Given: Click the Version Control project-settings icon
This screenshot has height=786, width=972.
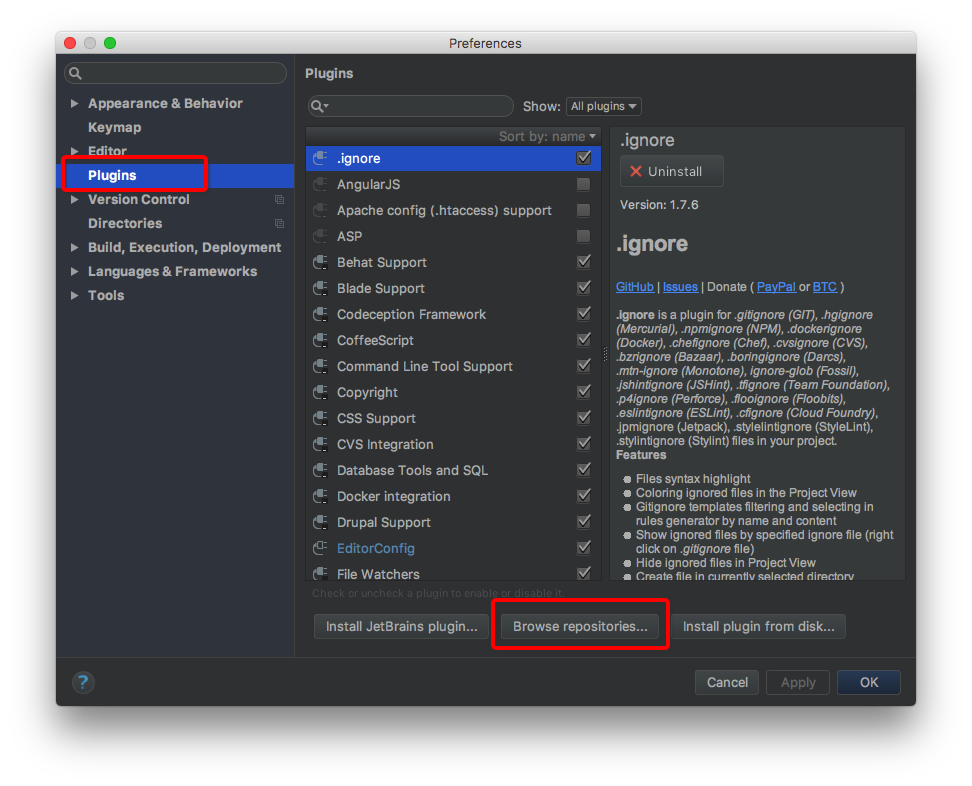Looking at the screenshot, I should pyautogui.click(x=280, y=200).
